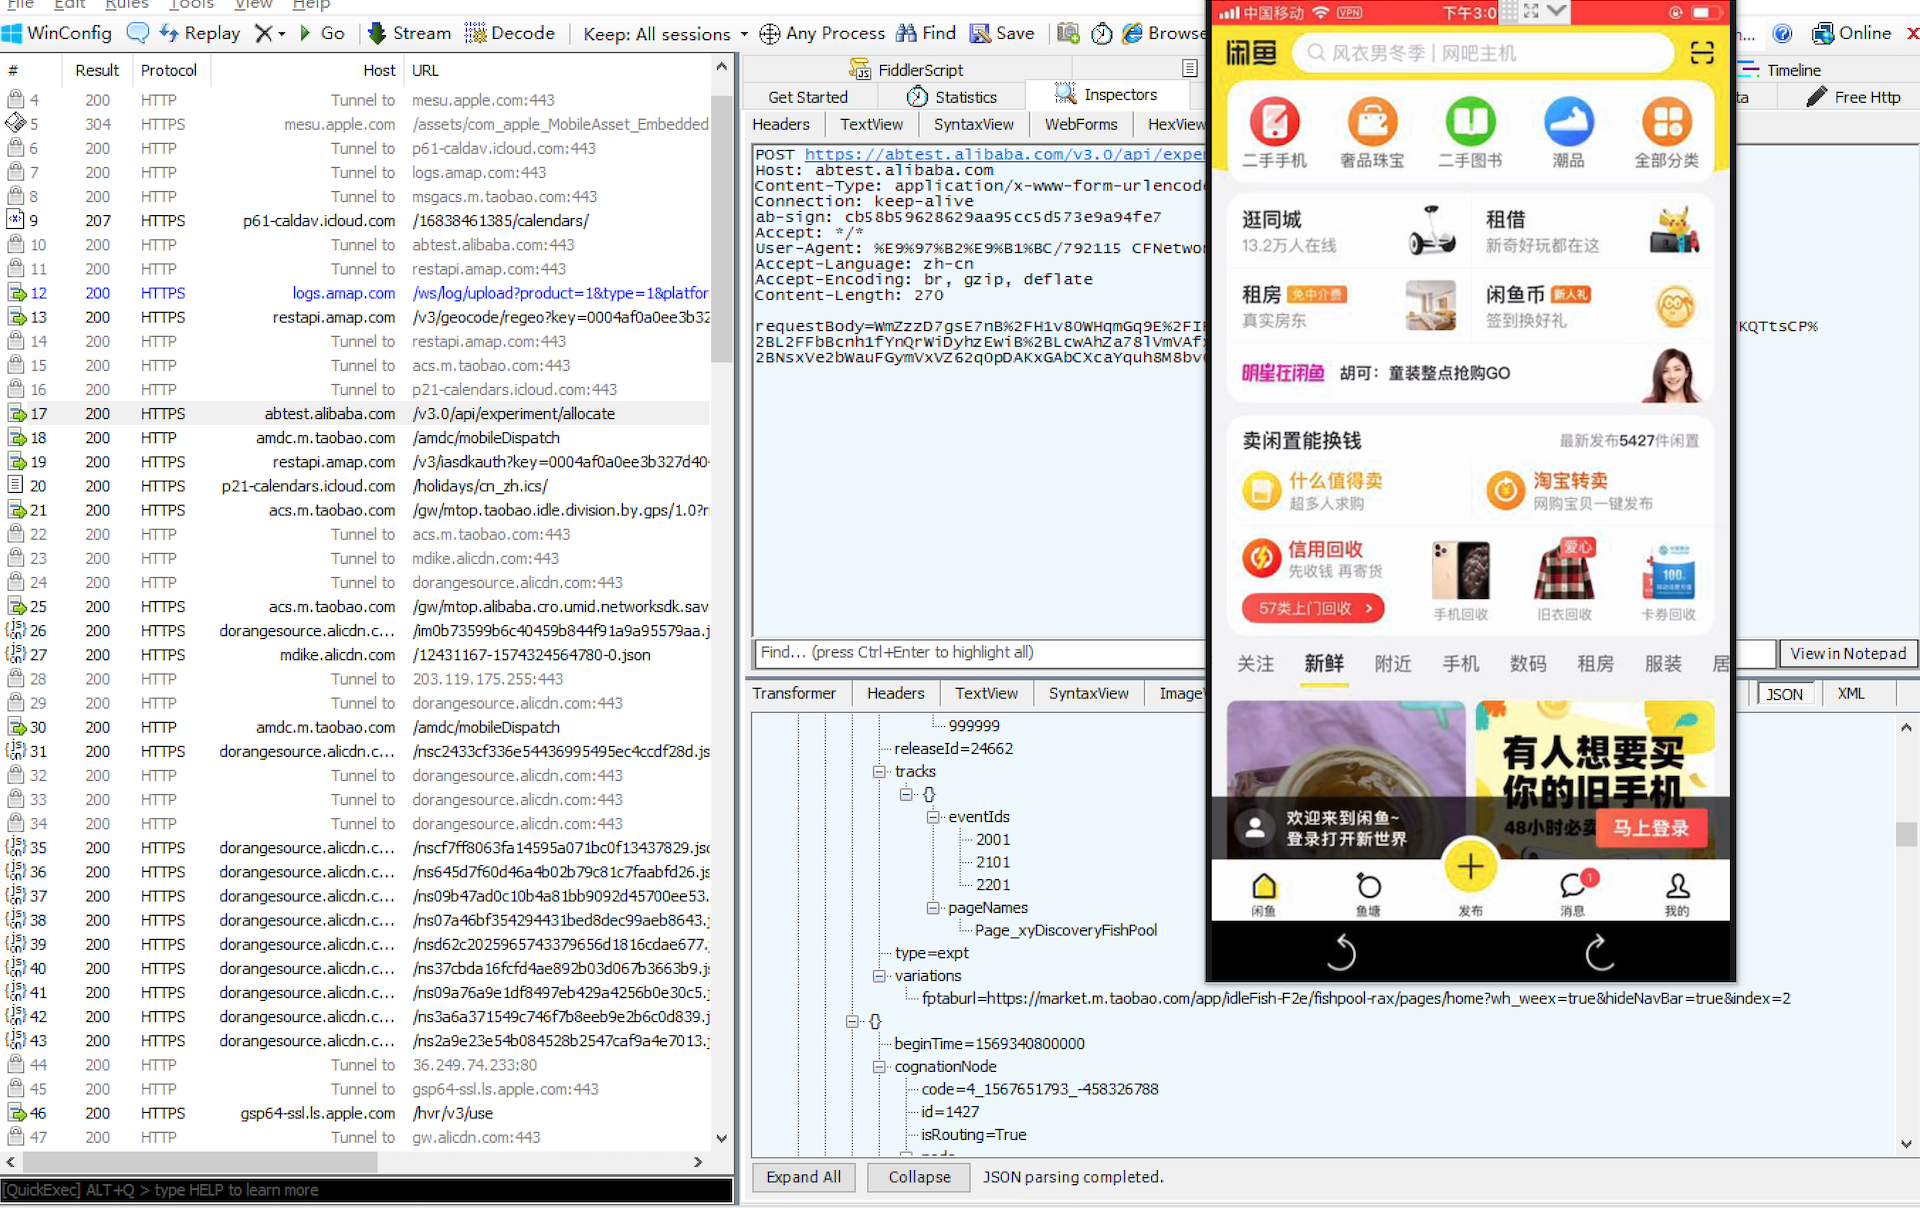Viewport: 1920px width, 1208px height.
Task: Tap the 潮品 category icon
Action: (x=1568, y=122)
